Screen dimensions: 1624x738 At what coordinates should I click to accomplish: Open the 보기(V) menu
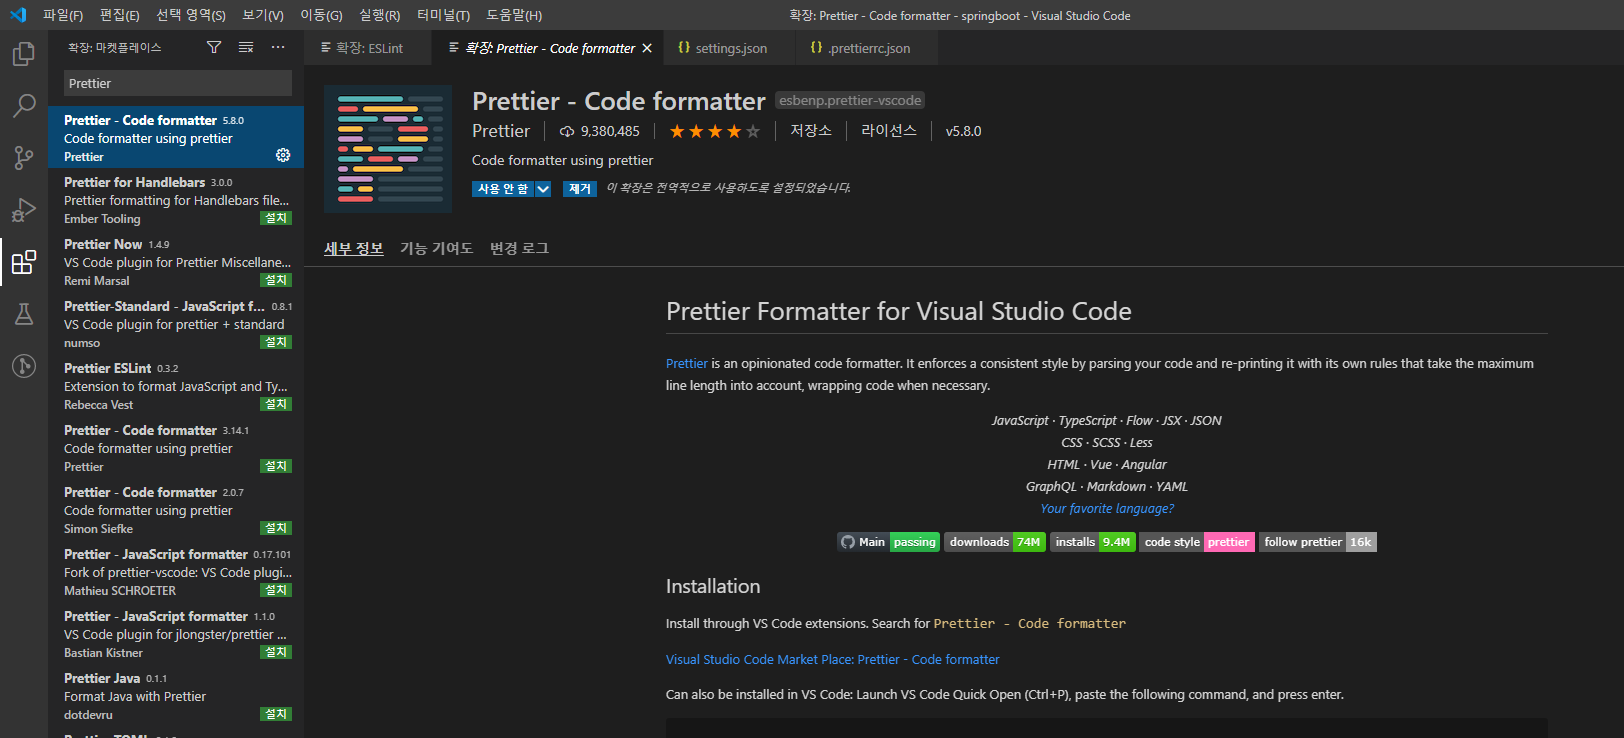click(x=263, y=15)
